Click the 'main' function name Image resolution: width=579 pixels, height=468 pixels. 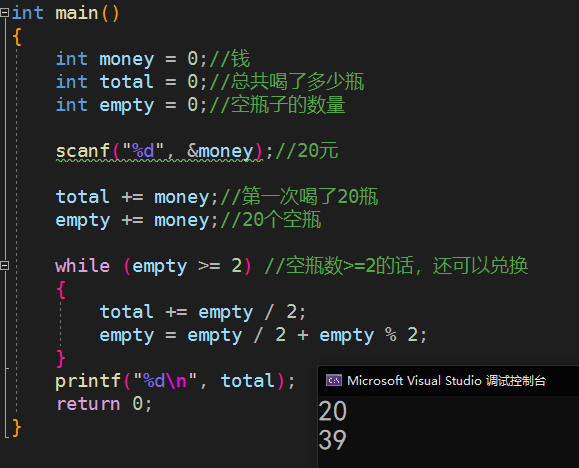[77, 13]
